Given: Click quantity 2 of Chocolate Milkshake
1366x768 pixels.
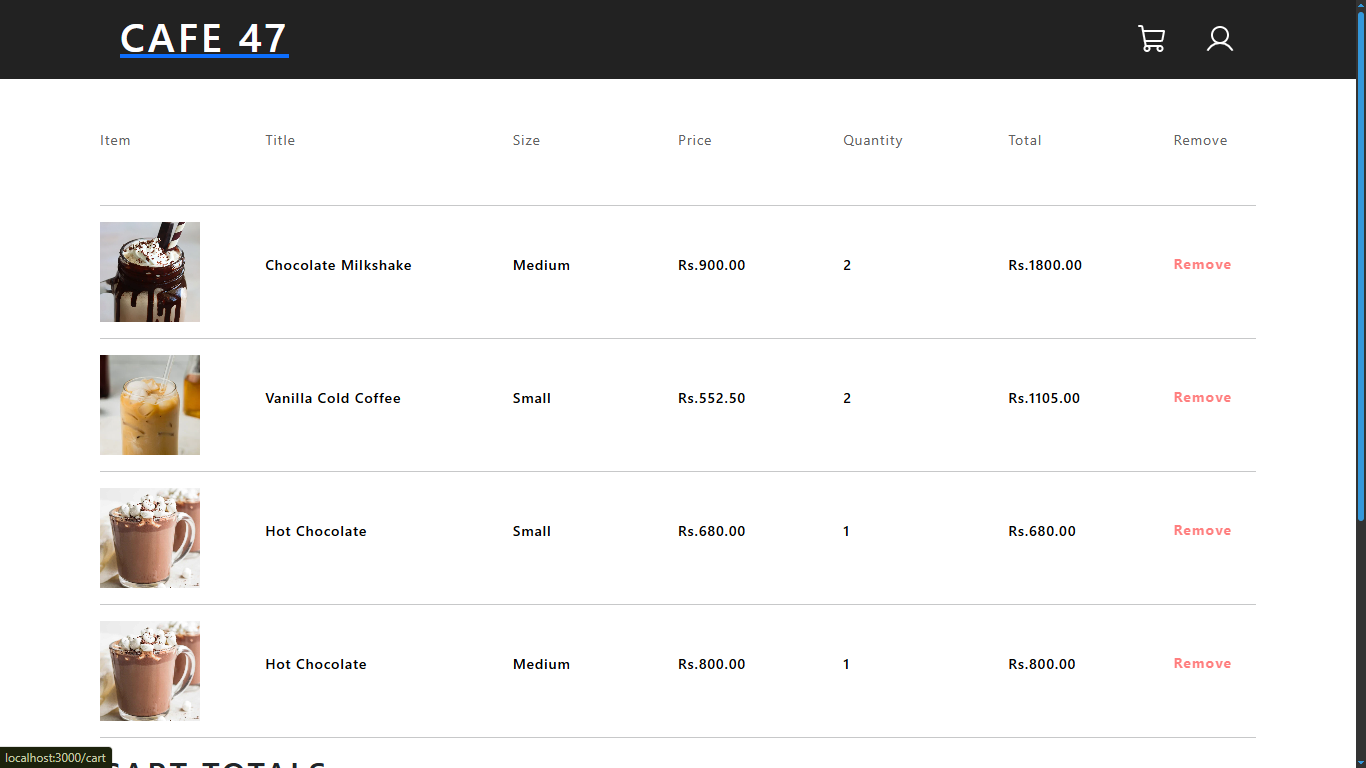Looking at the screenshot, I should (847, 265).
